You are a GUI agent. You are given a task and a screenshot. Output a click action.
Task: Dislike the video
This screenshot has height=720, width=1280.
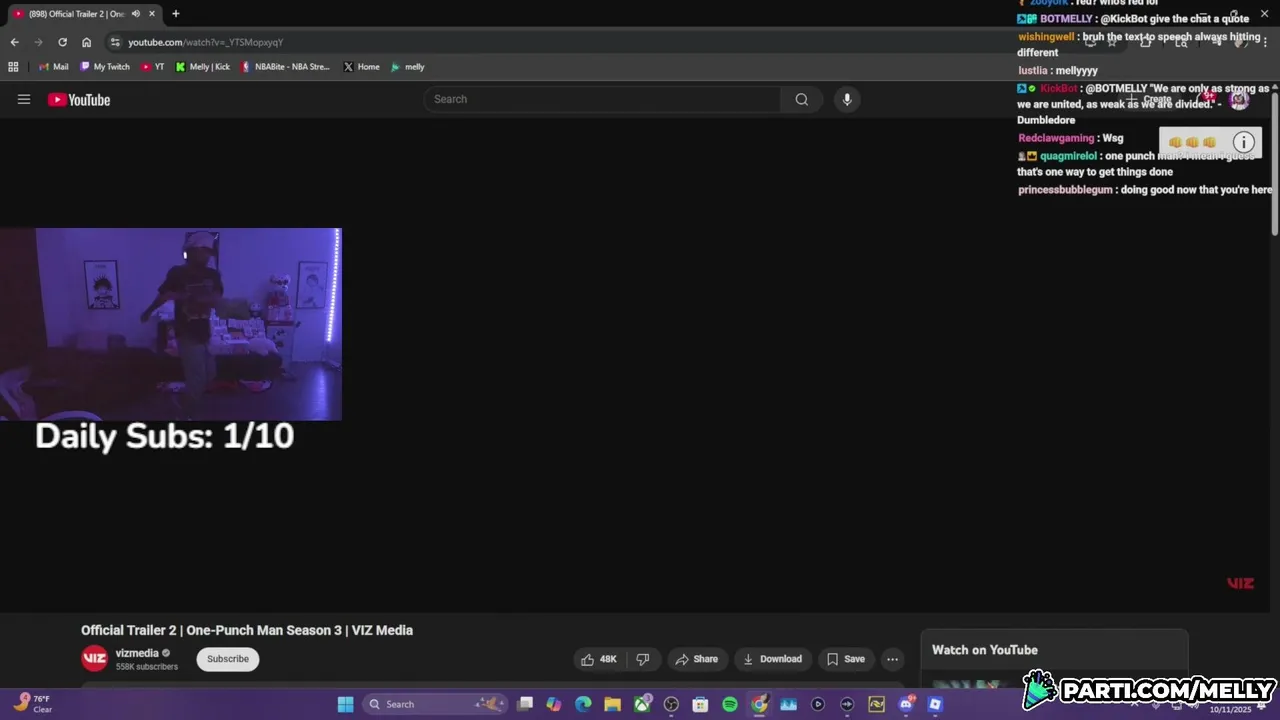[x=643, y=659]
